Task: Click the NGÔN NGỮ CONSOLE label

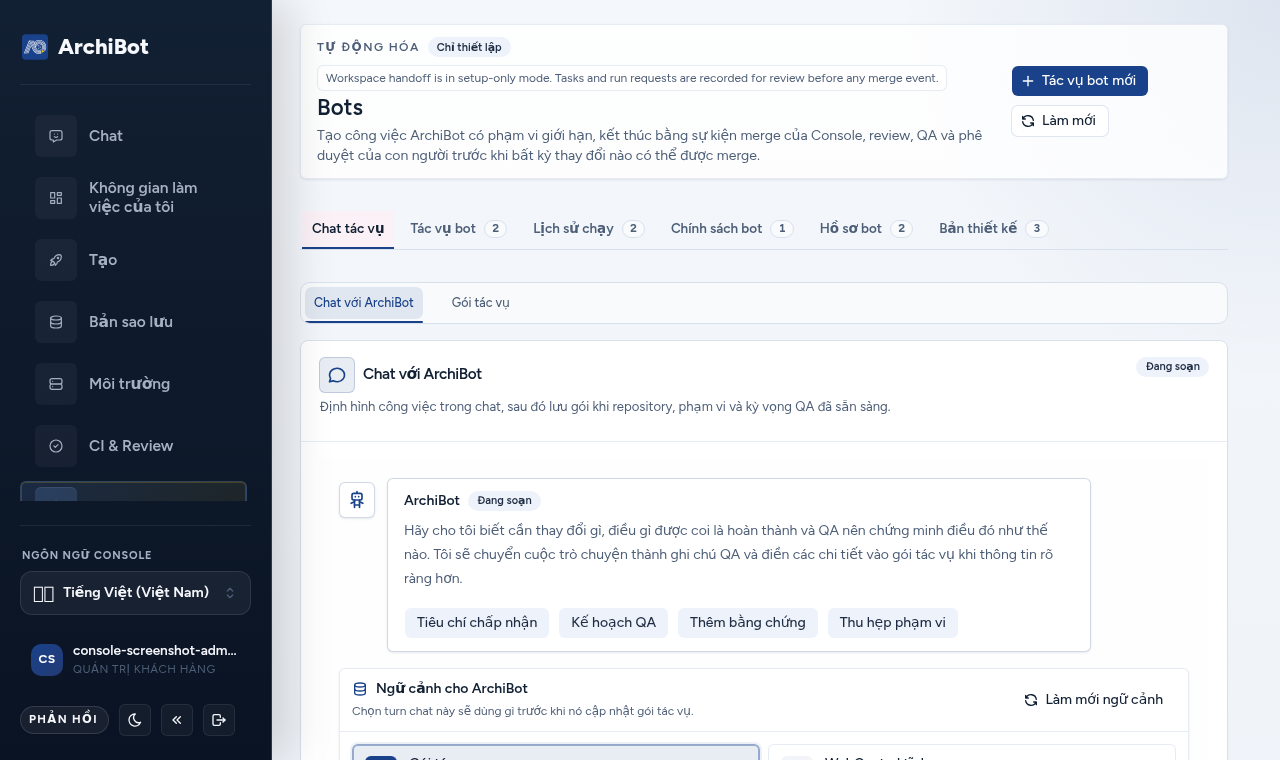Action: point(87,555)
